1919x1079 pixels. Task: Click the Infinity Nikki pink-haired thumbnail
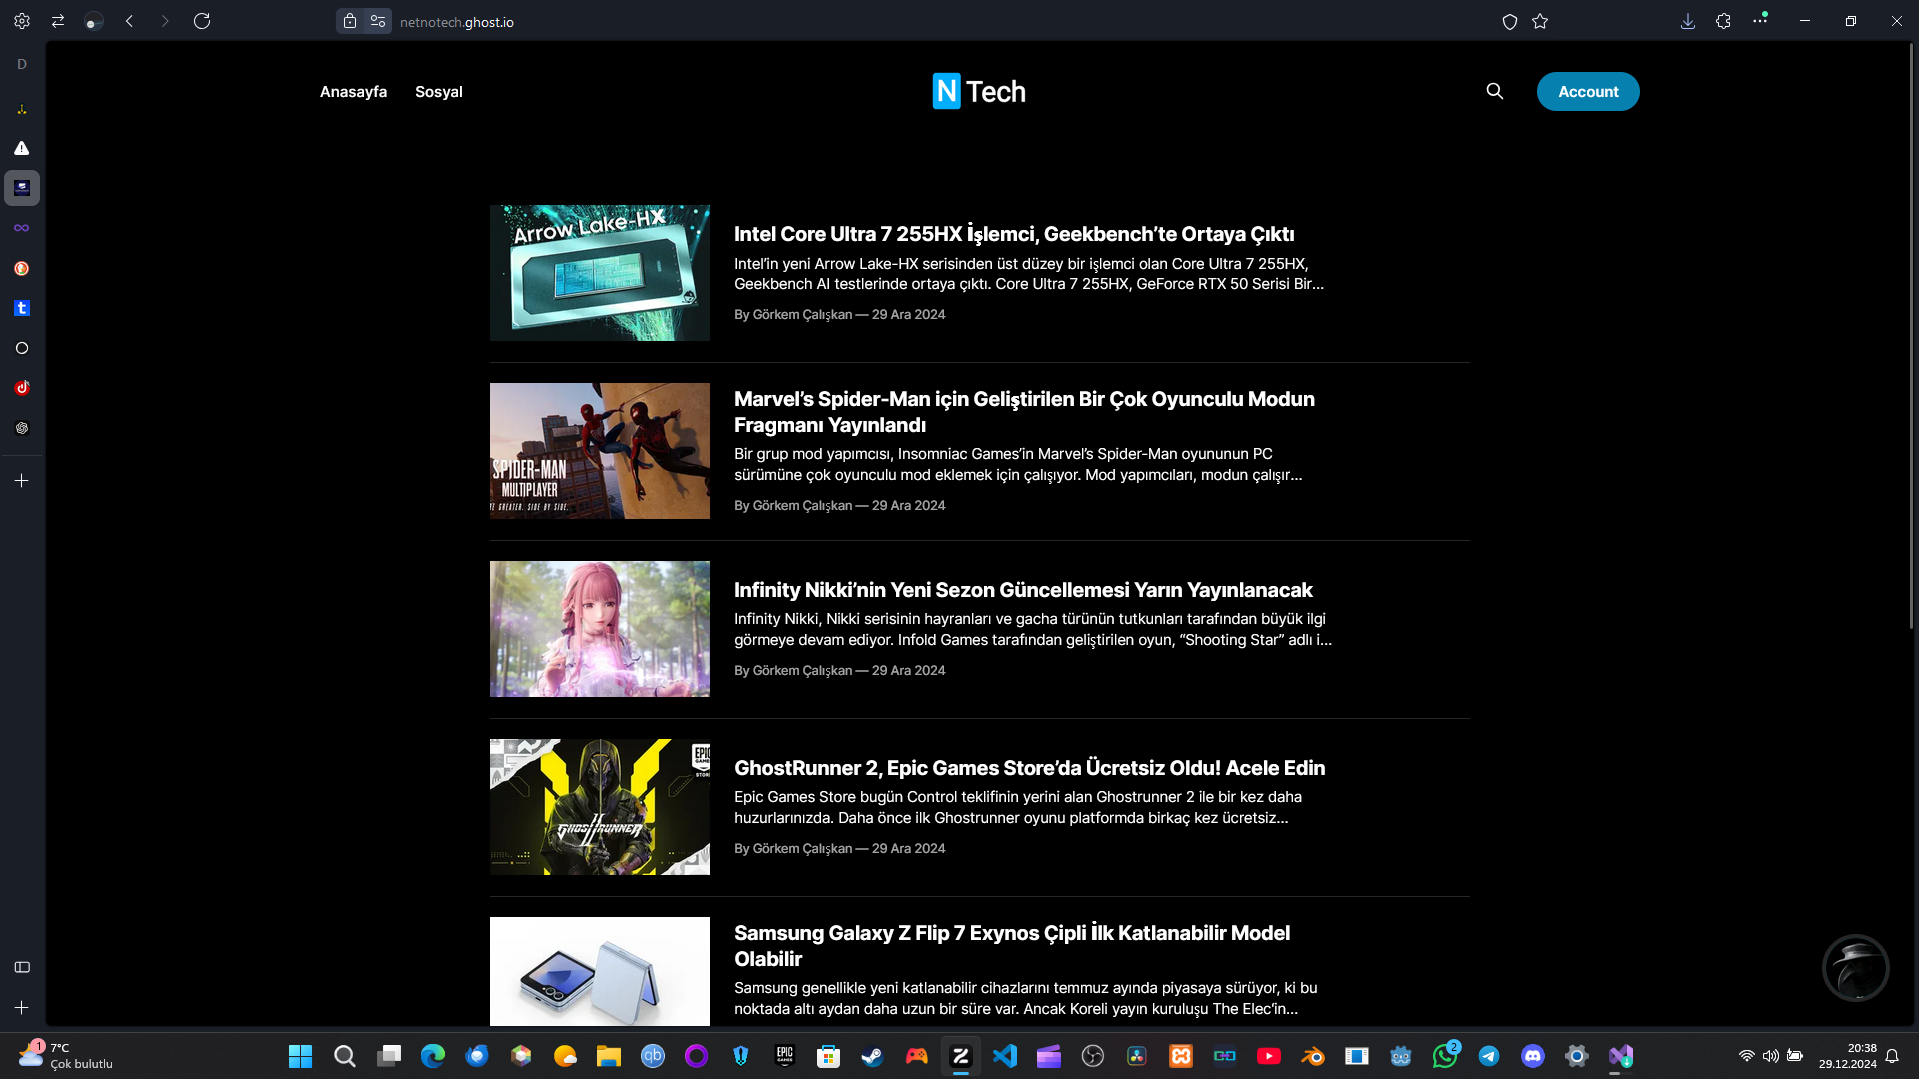pos(600,629)
